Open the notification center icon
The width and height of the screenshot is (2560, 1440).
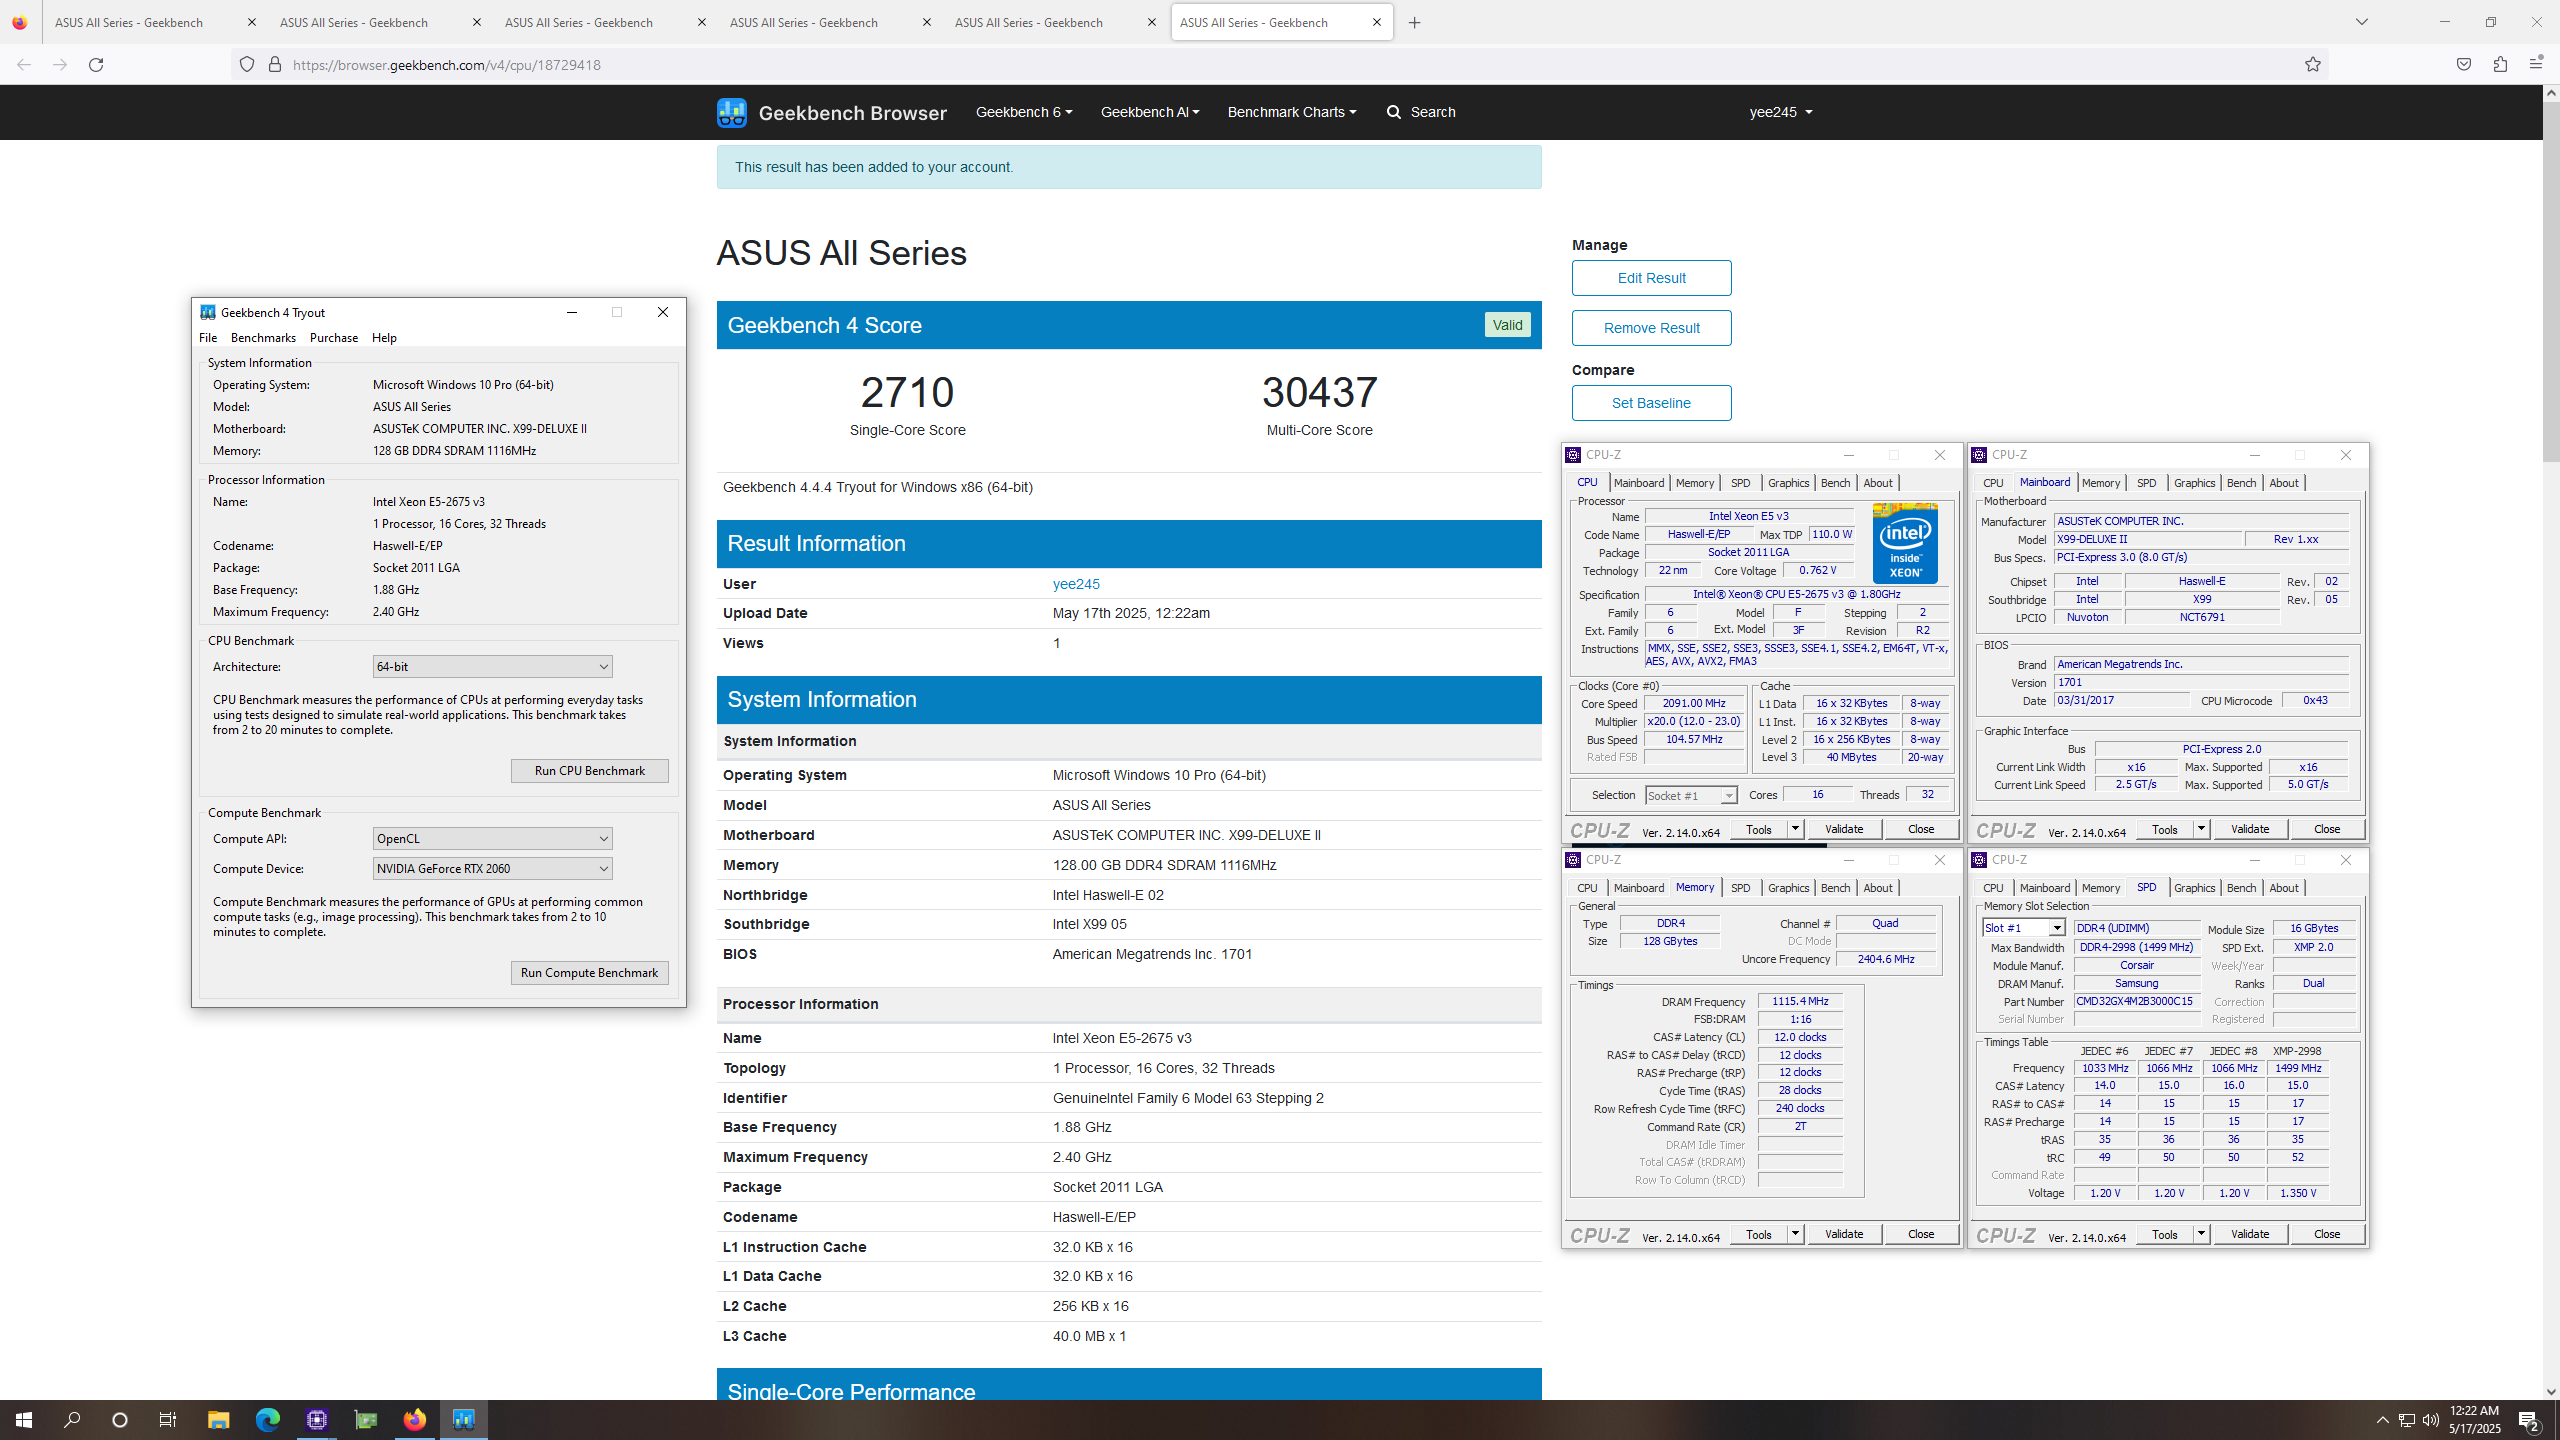(2530, 1420)
